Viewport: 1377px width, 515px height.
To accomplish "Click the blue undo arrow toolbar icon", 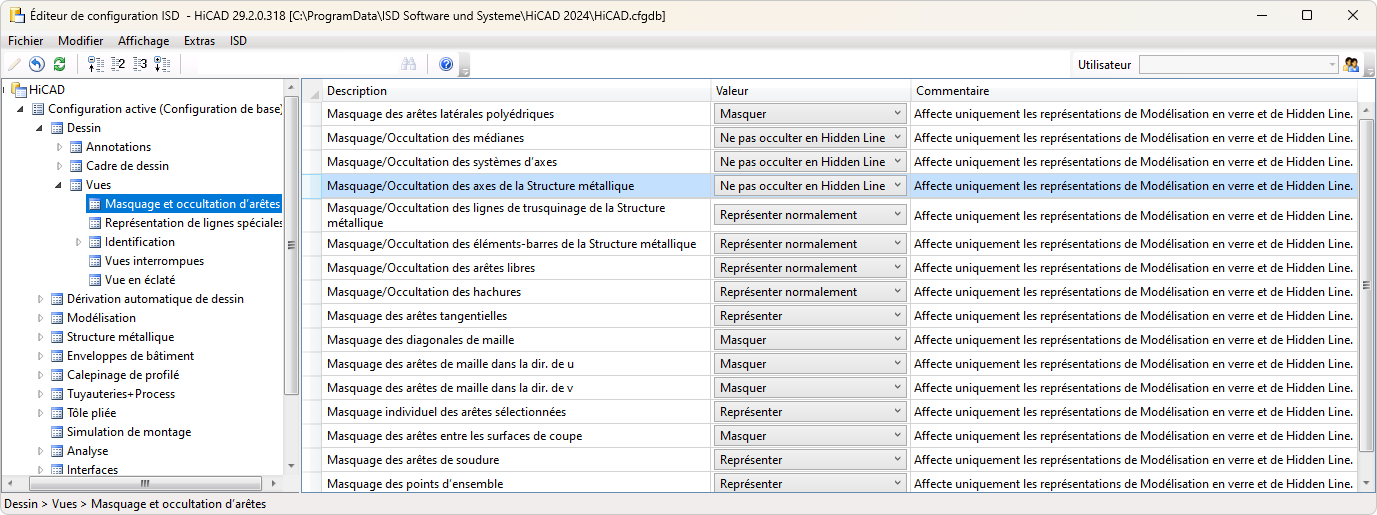I will pos(37,64).
